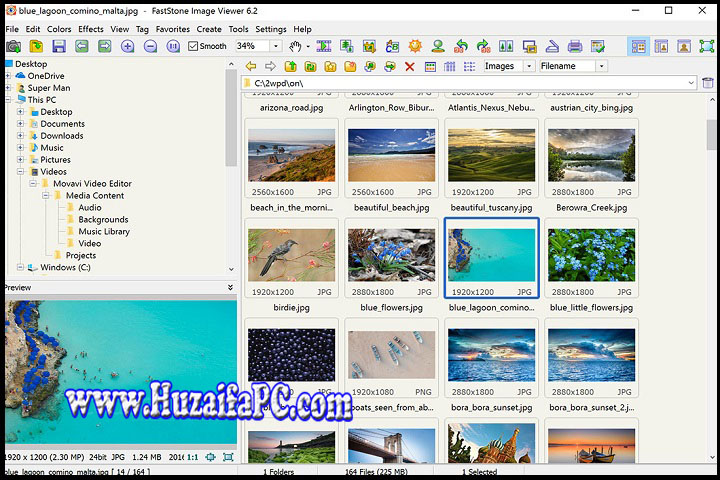Click the clone stamp icon
Screen dimensions: 720x480
pos(438,46)
